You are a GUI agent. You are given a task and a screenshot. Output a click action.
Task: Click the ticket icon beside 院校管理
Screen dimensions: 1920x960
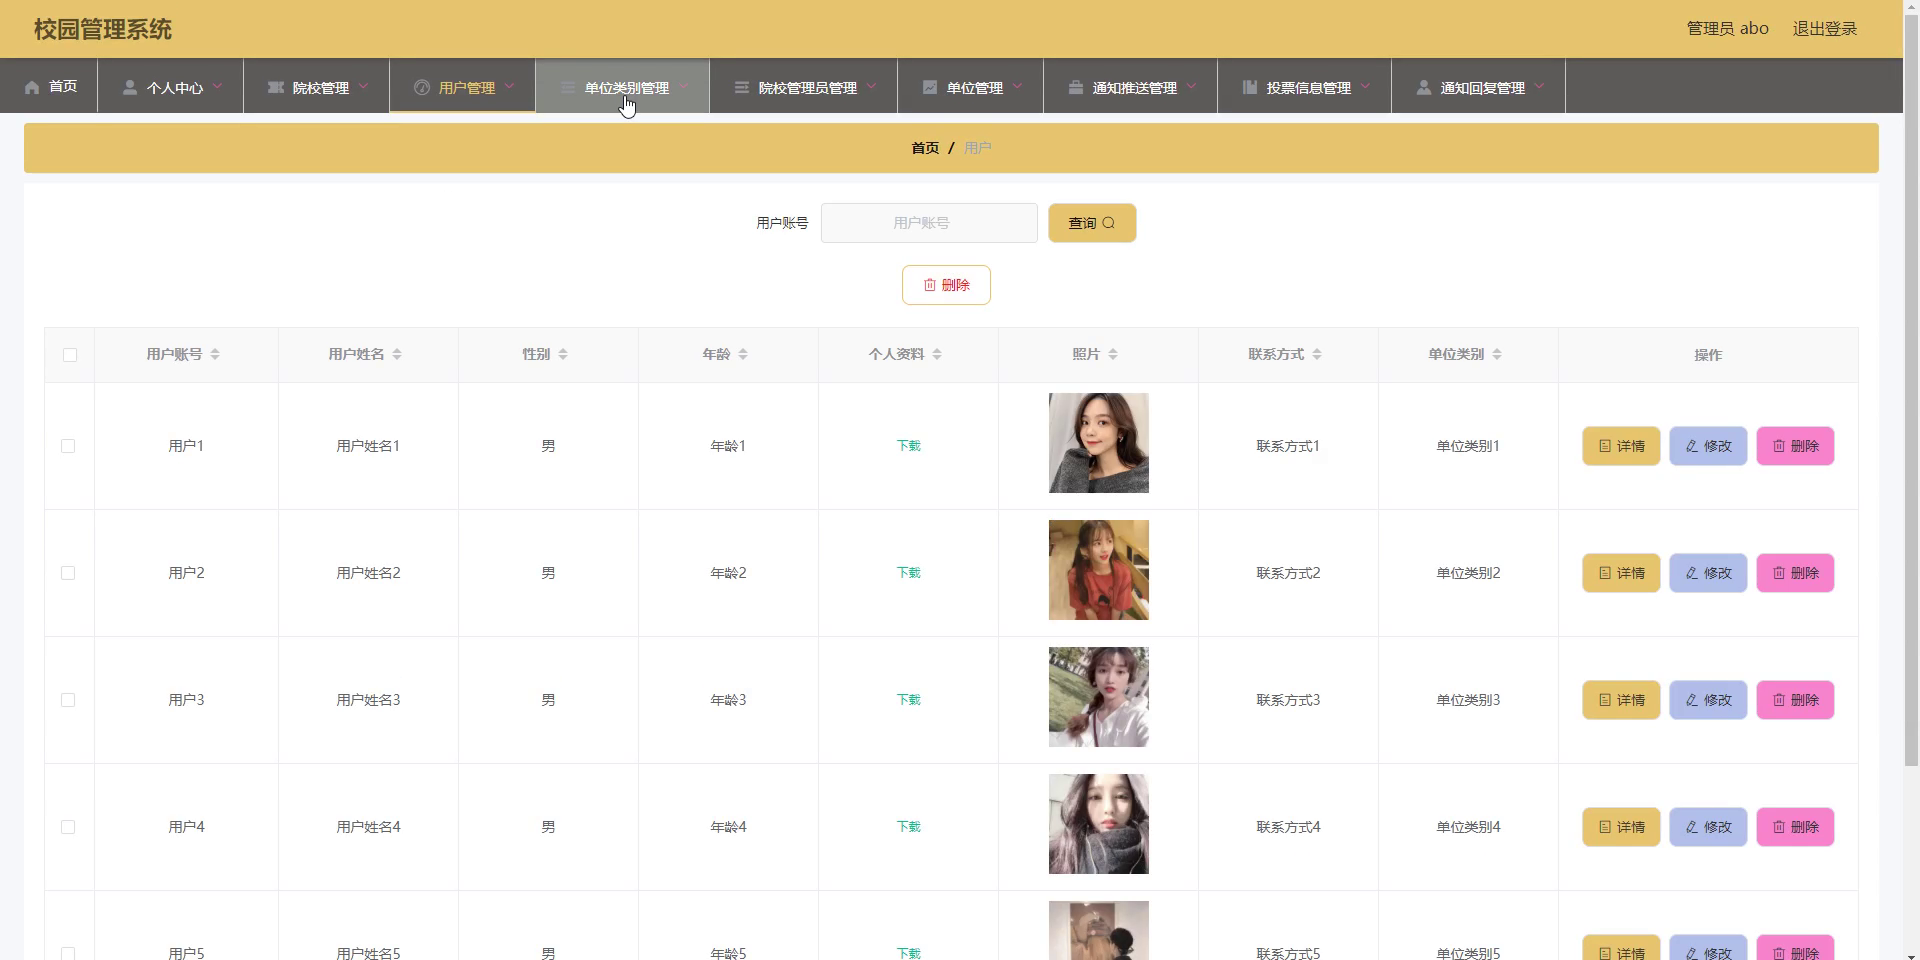pyautogui.click(x=276, y=87)
